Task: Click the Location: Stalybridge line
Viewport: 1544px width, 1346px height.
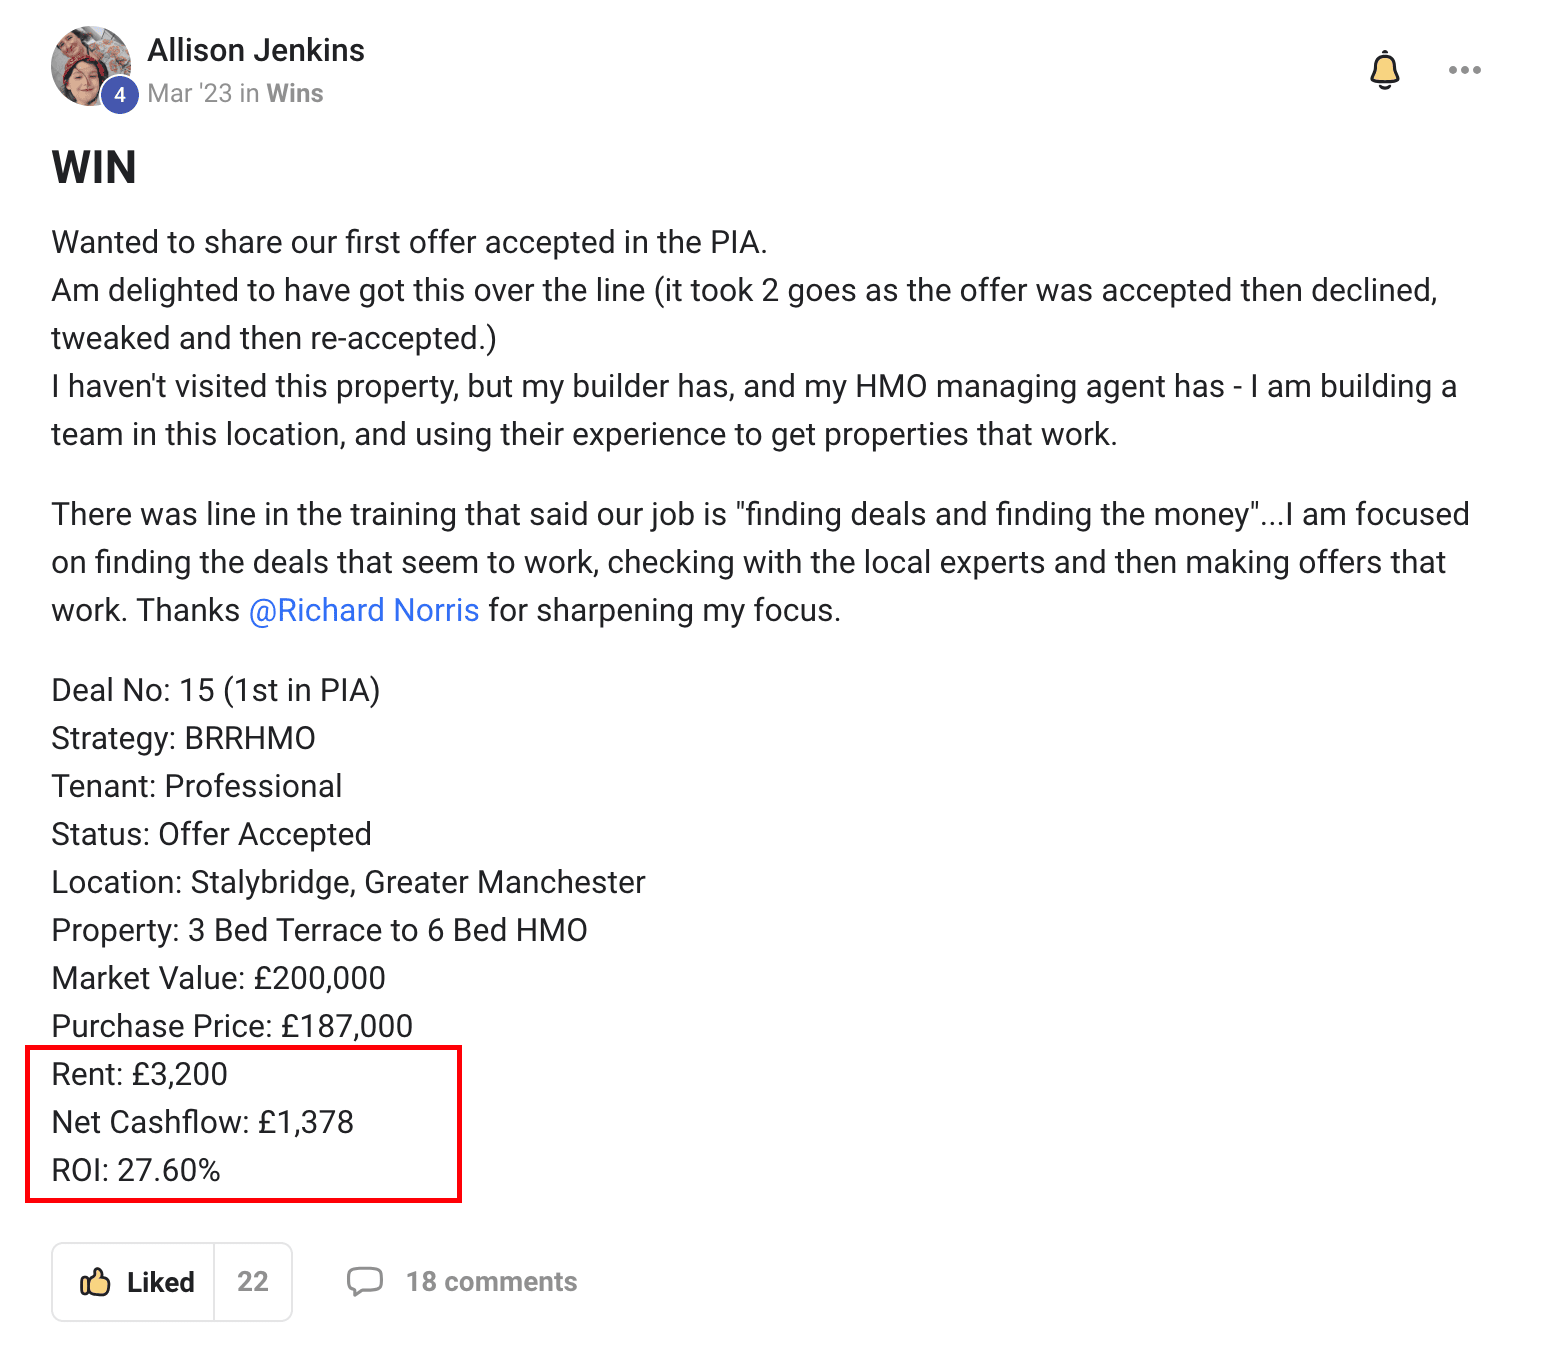Action: tap(348, 882)
